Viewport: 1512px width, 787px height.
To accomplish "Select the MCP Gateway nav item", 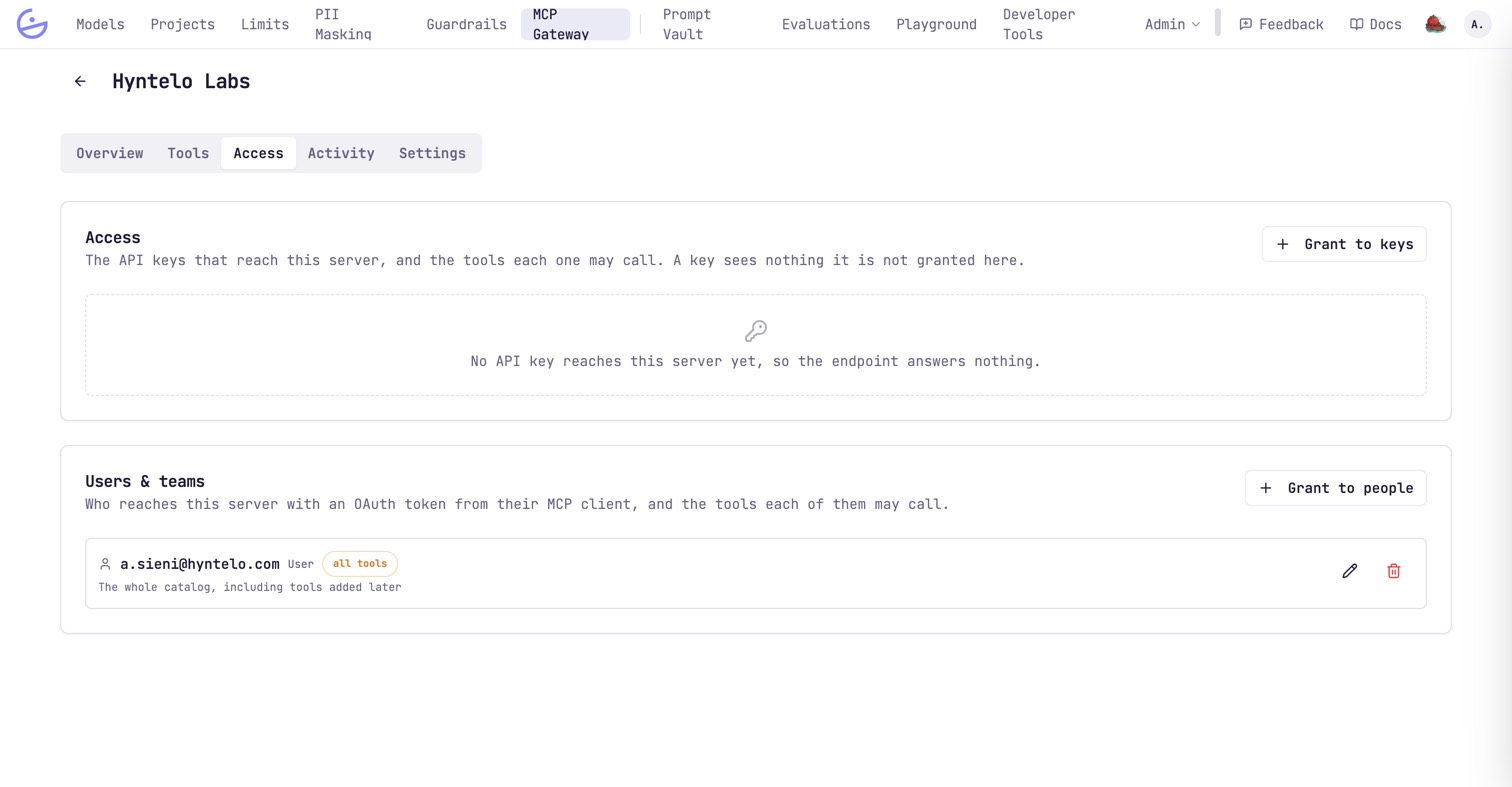I will (x=575, y=24).
